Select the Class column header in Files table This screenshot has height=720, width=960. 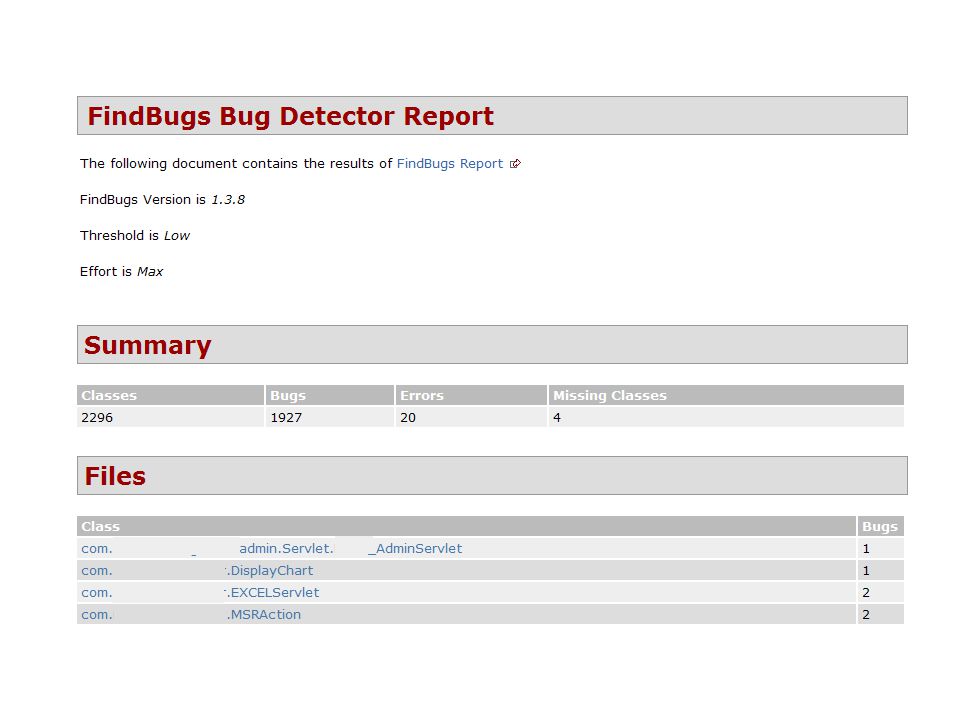[466, 527]
